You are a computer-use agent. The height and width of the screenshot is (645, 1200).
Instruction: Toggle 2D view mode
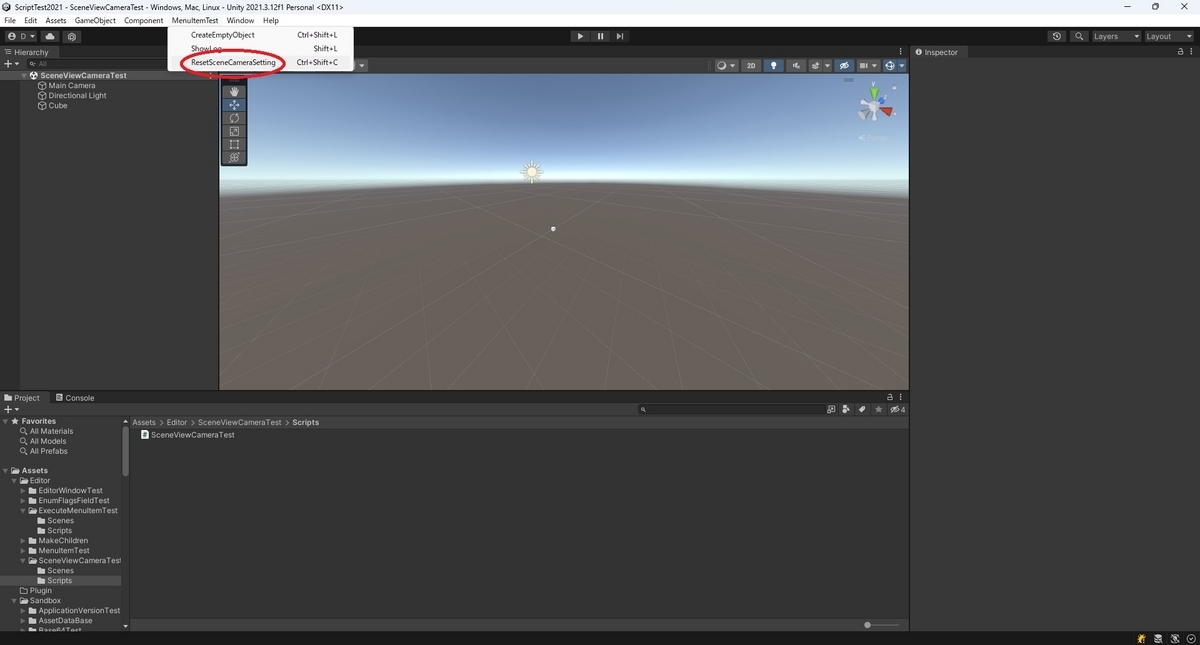[x=751, y=66]
